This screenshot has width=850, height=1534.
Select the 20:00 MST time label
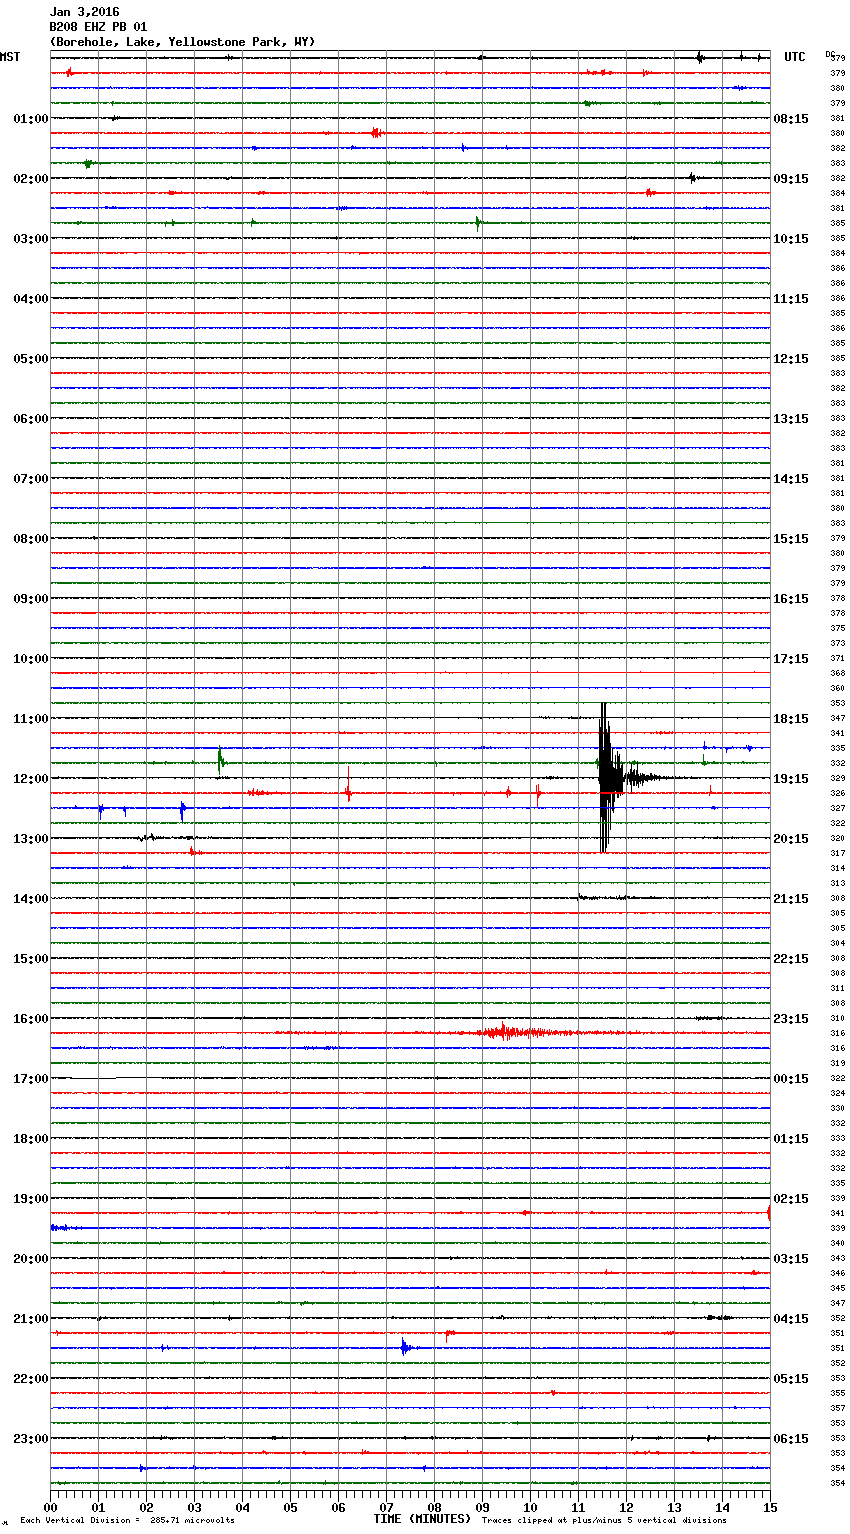[x=30, y=1259]
